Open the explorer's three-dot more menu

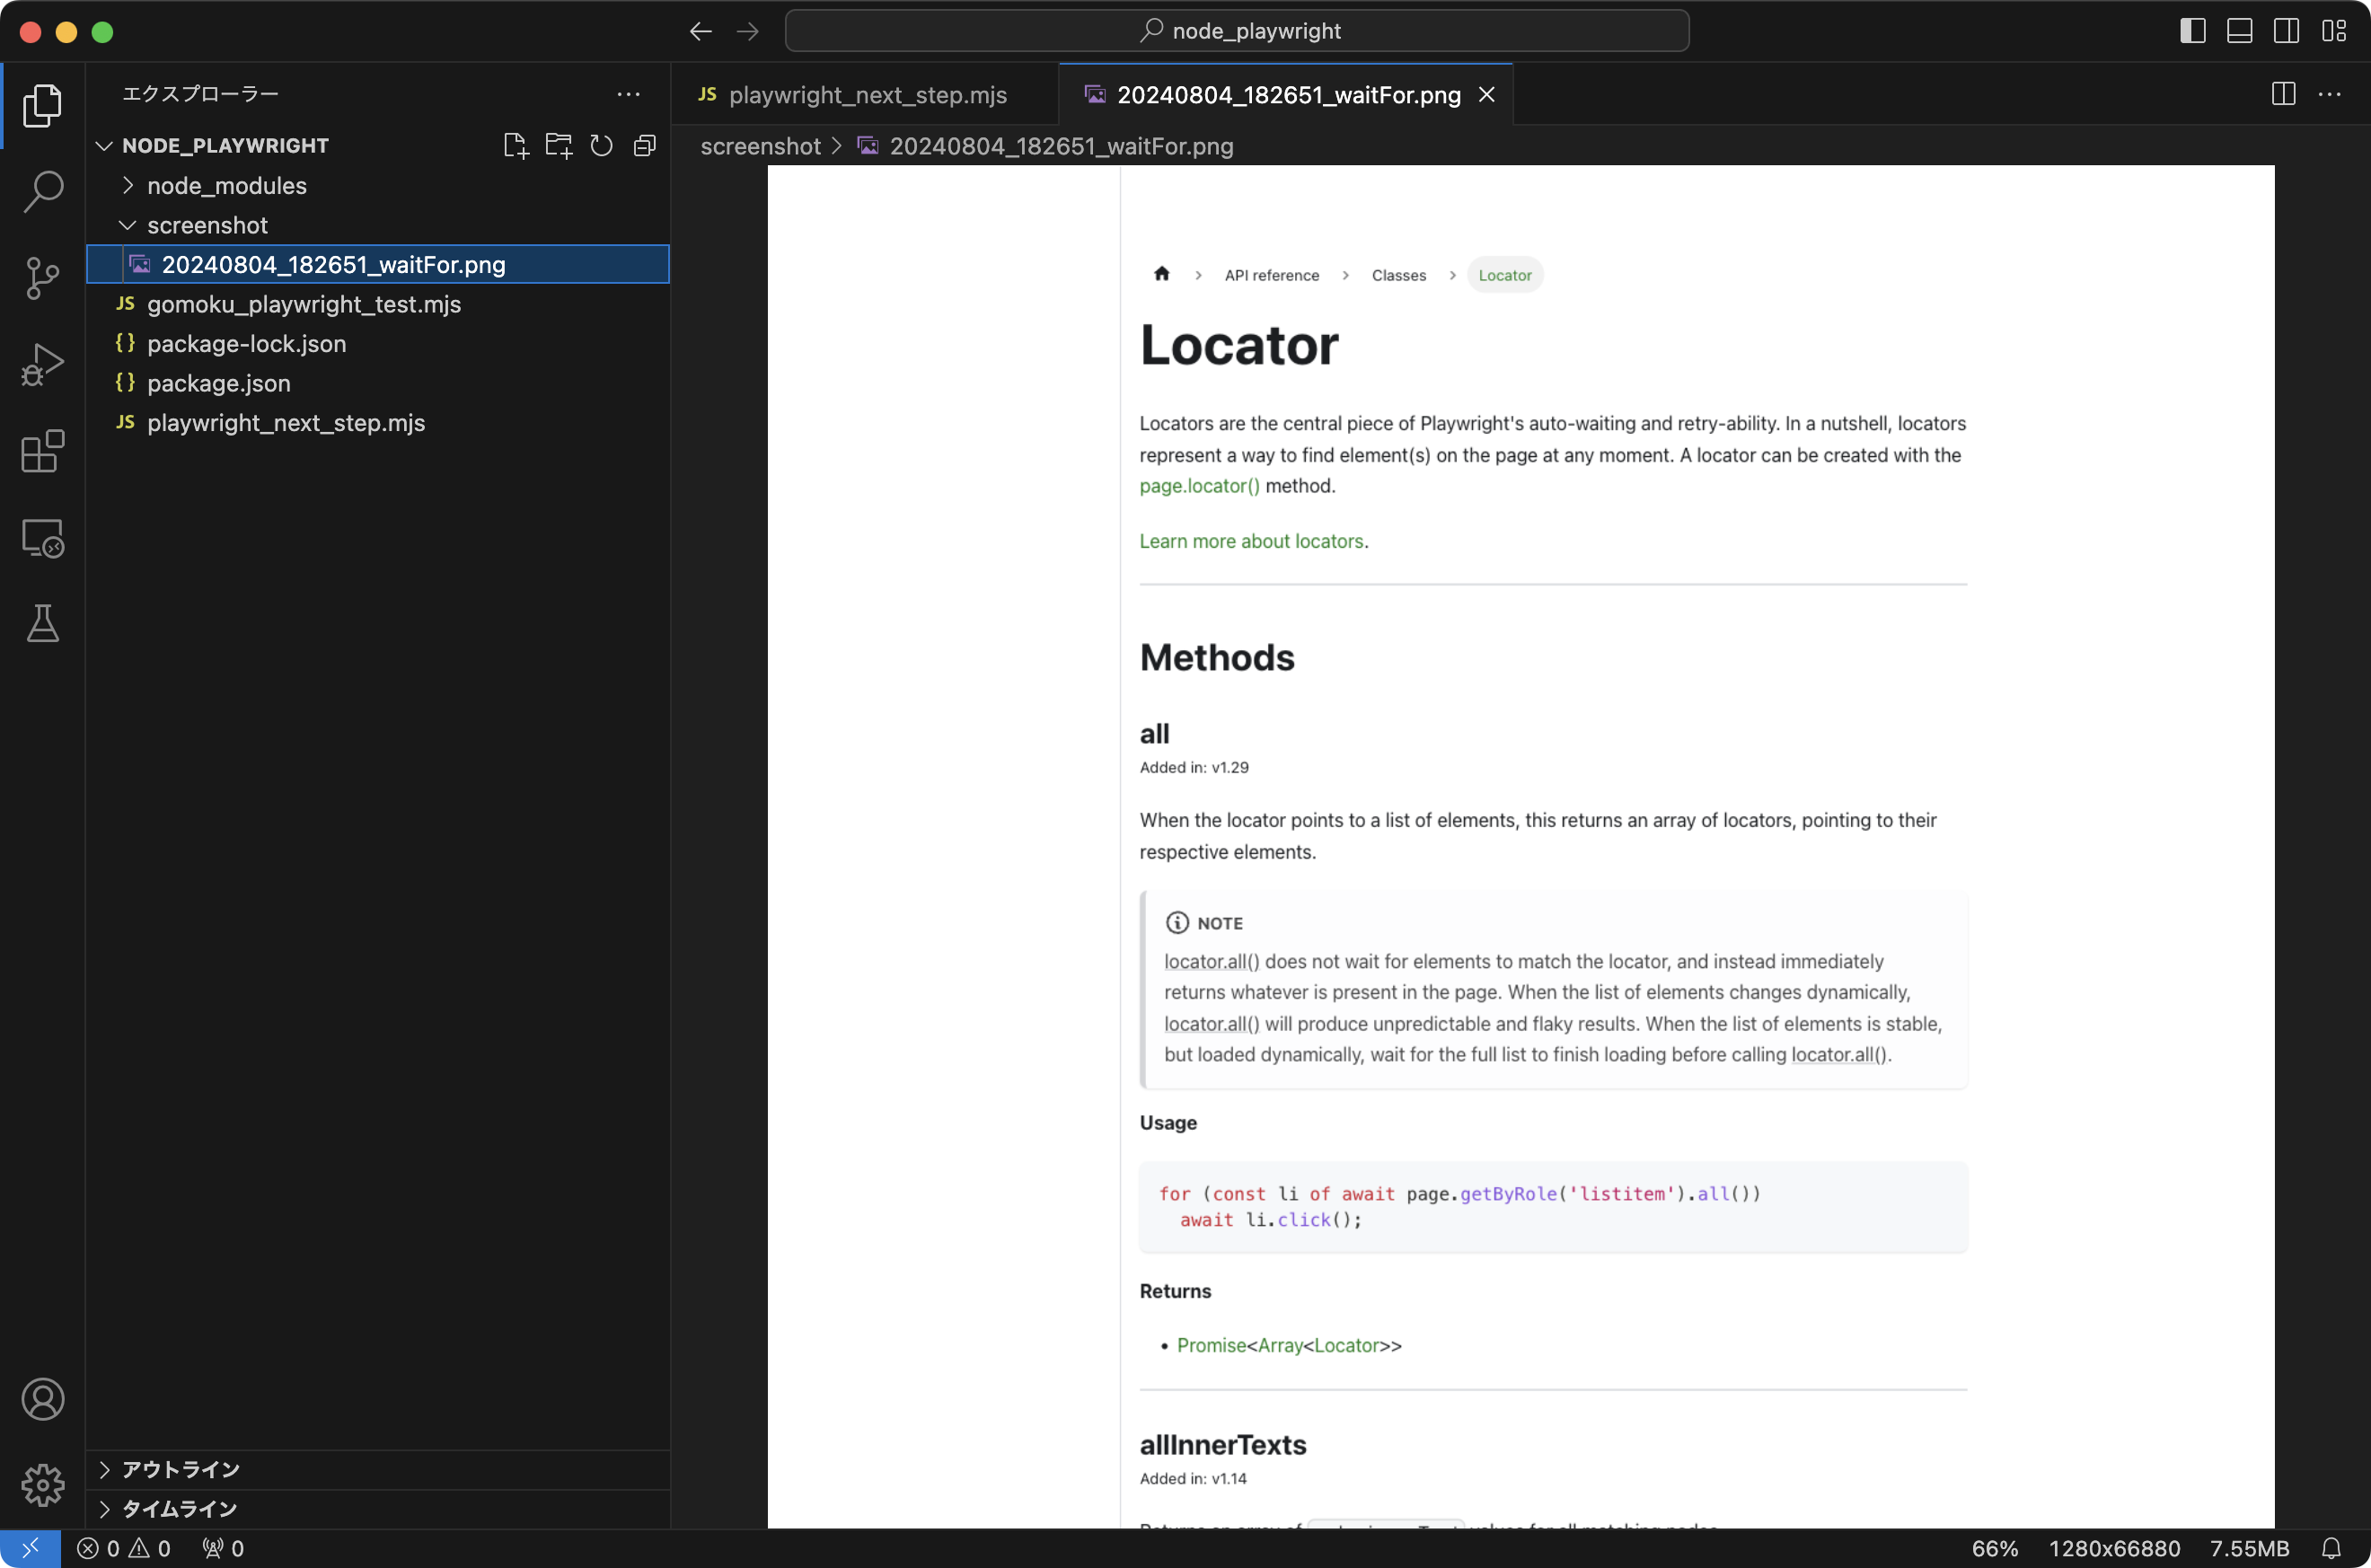(x=628, y=94)
